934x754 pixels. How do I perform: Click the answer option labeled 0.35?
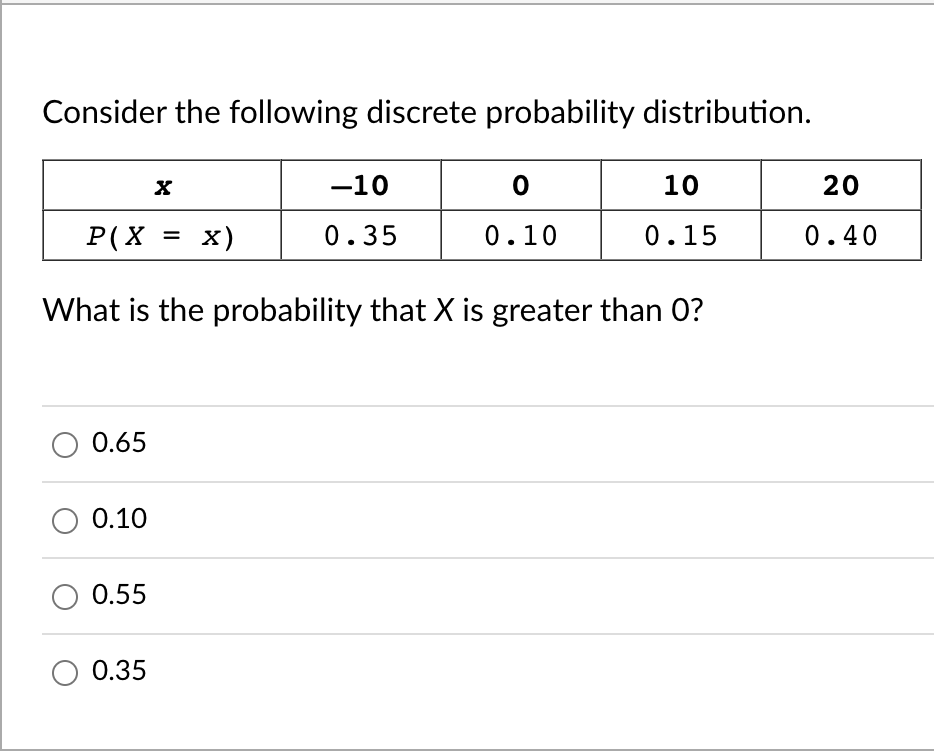pos(118,672)
